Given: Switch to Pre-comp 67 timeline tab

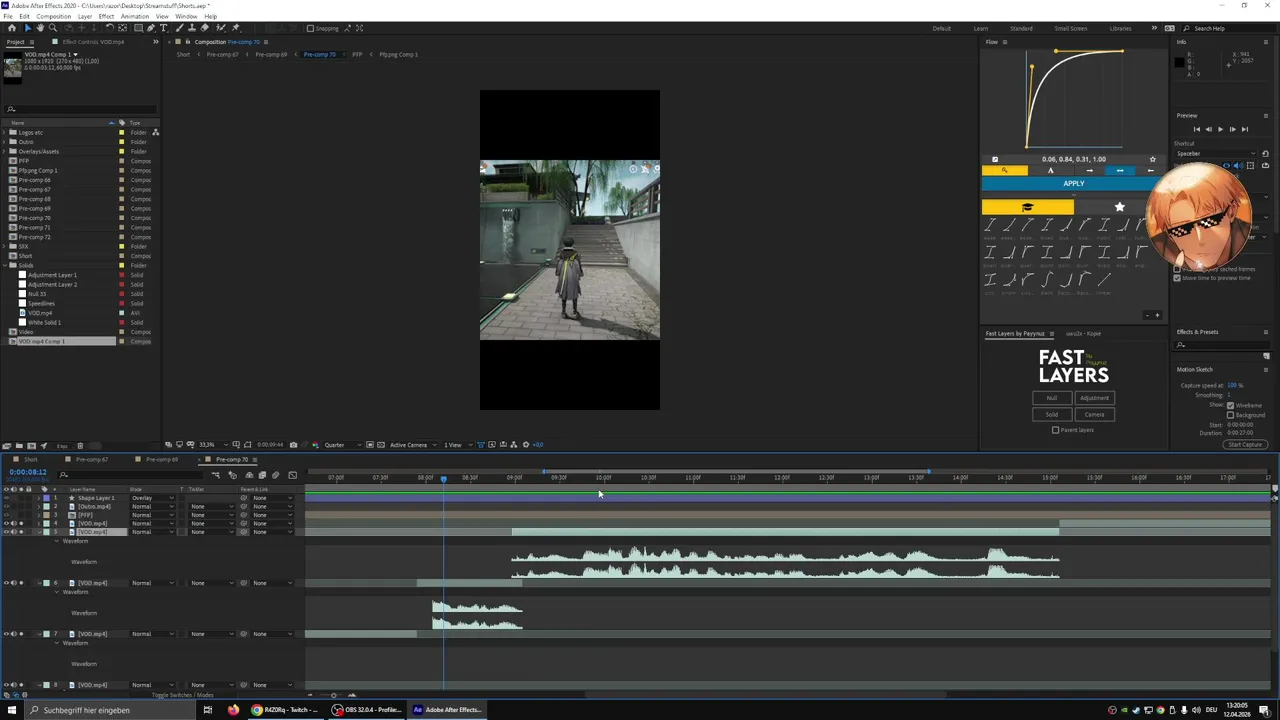Looking at the screenshot, I should pos(92,460).
